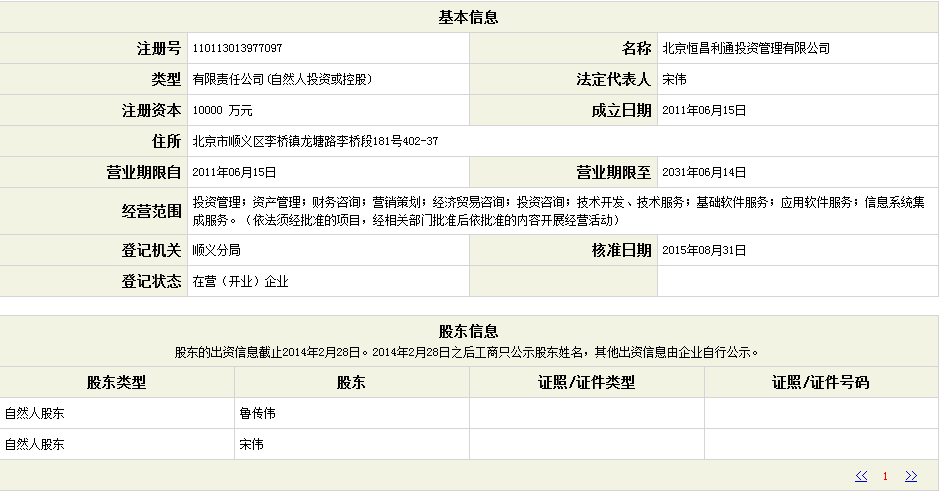Go to the previous shareholder page

tap(861, 476)
